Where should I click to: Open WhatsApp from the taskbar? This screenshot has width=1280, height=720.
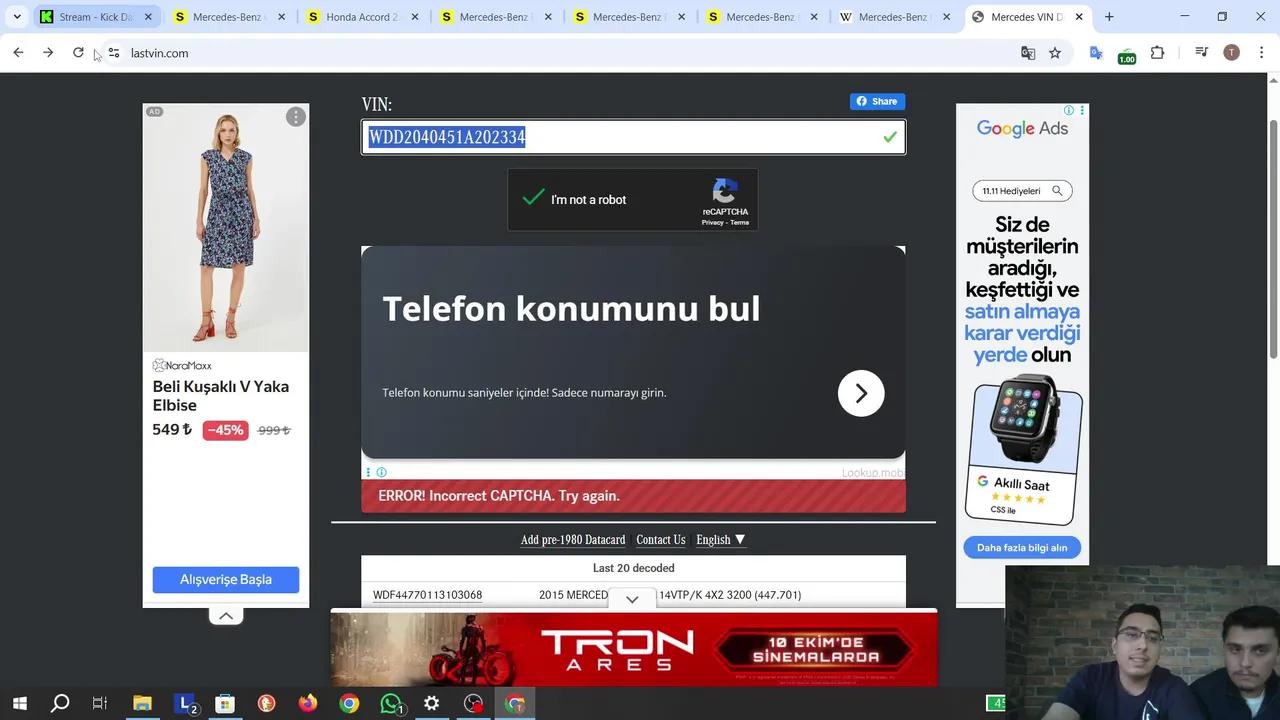(391, 704)
